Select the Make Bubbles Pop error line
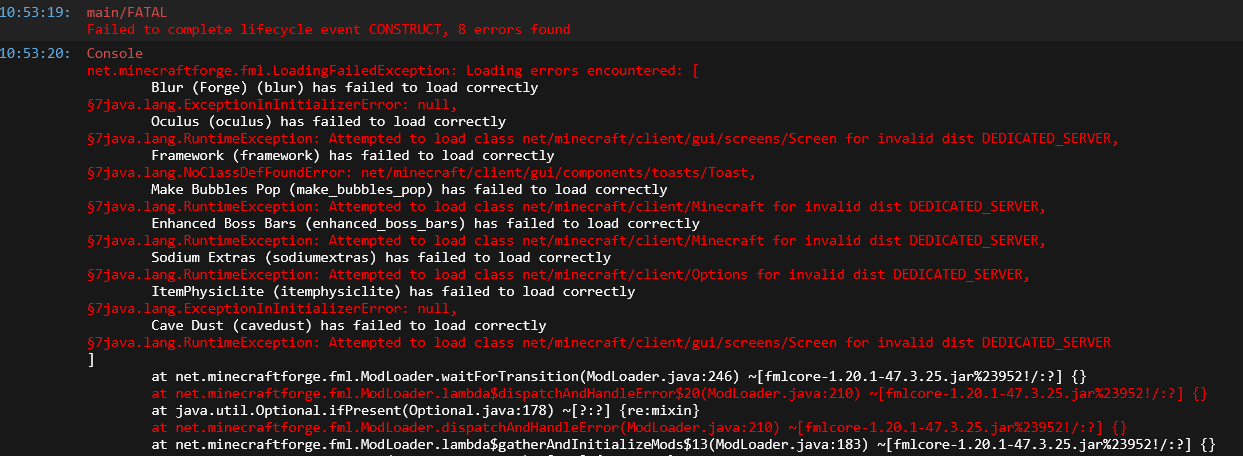Screen dimensions: 1243x456 point(408,189)
